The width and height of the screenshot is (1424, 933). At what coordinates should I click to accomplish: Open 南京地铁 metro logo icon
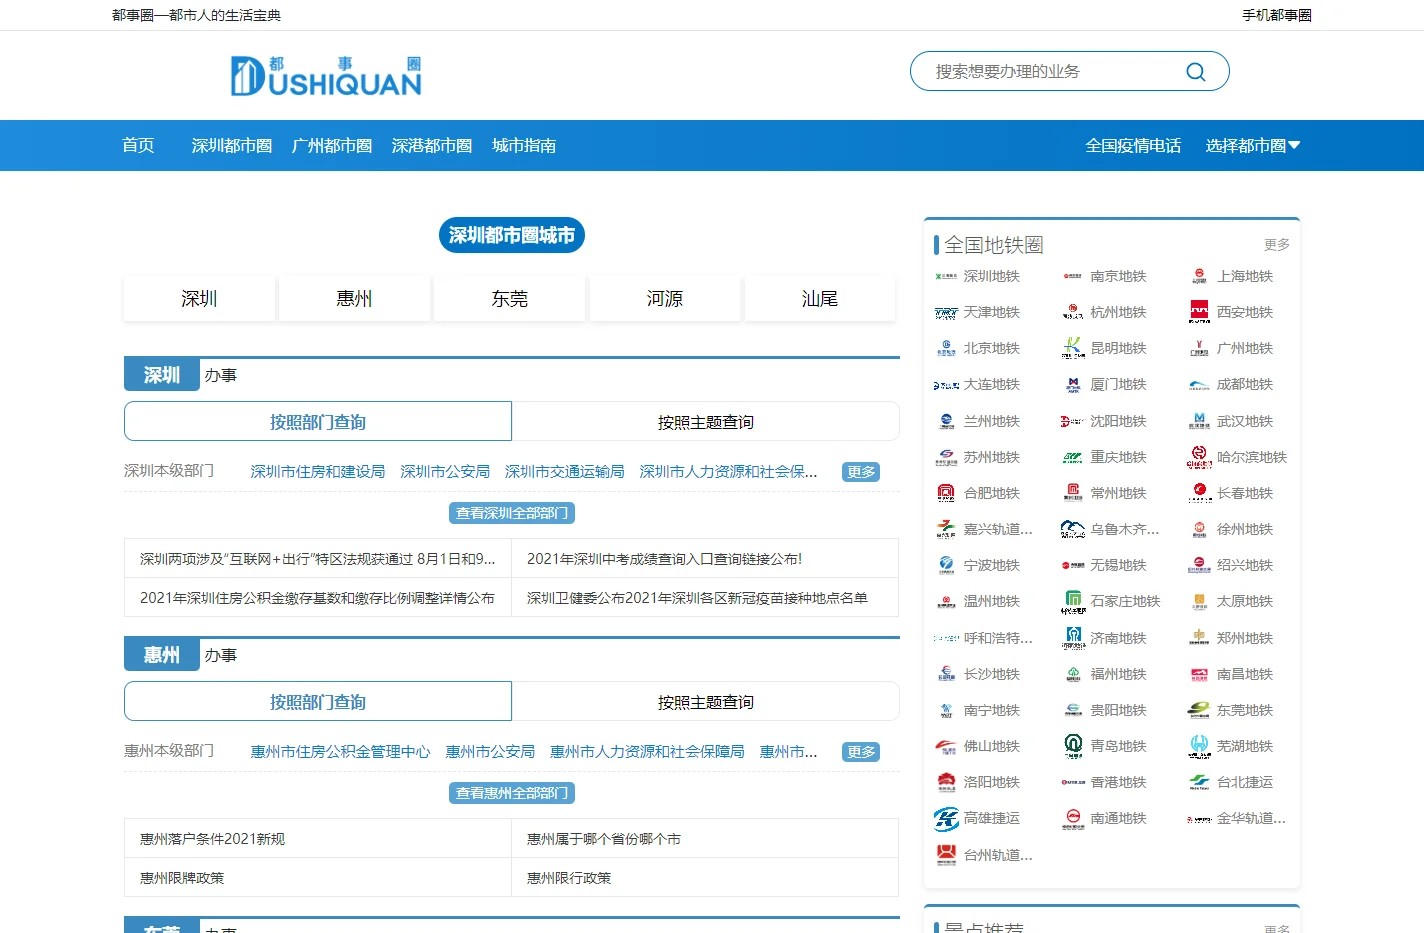[1073, 276]
